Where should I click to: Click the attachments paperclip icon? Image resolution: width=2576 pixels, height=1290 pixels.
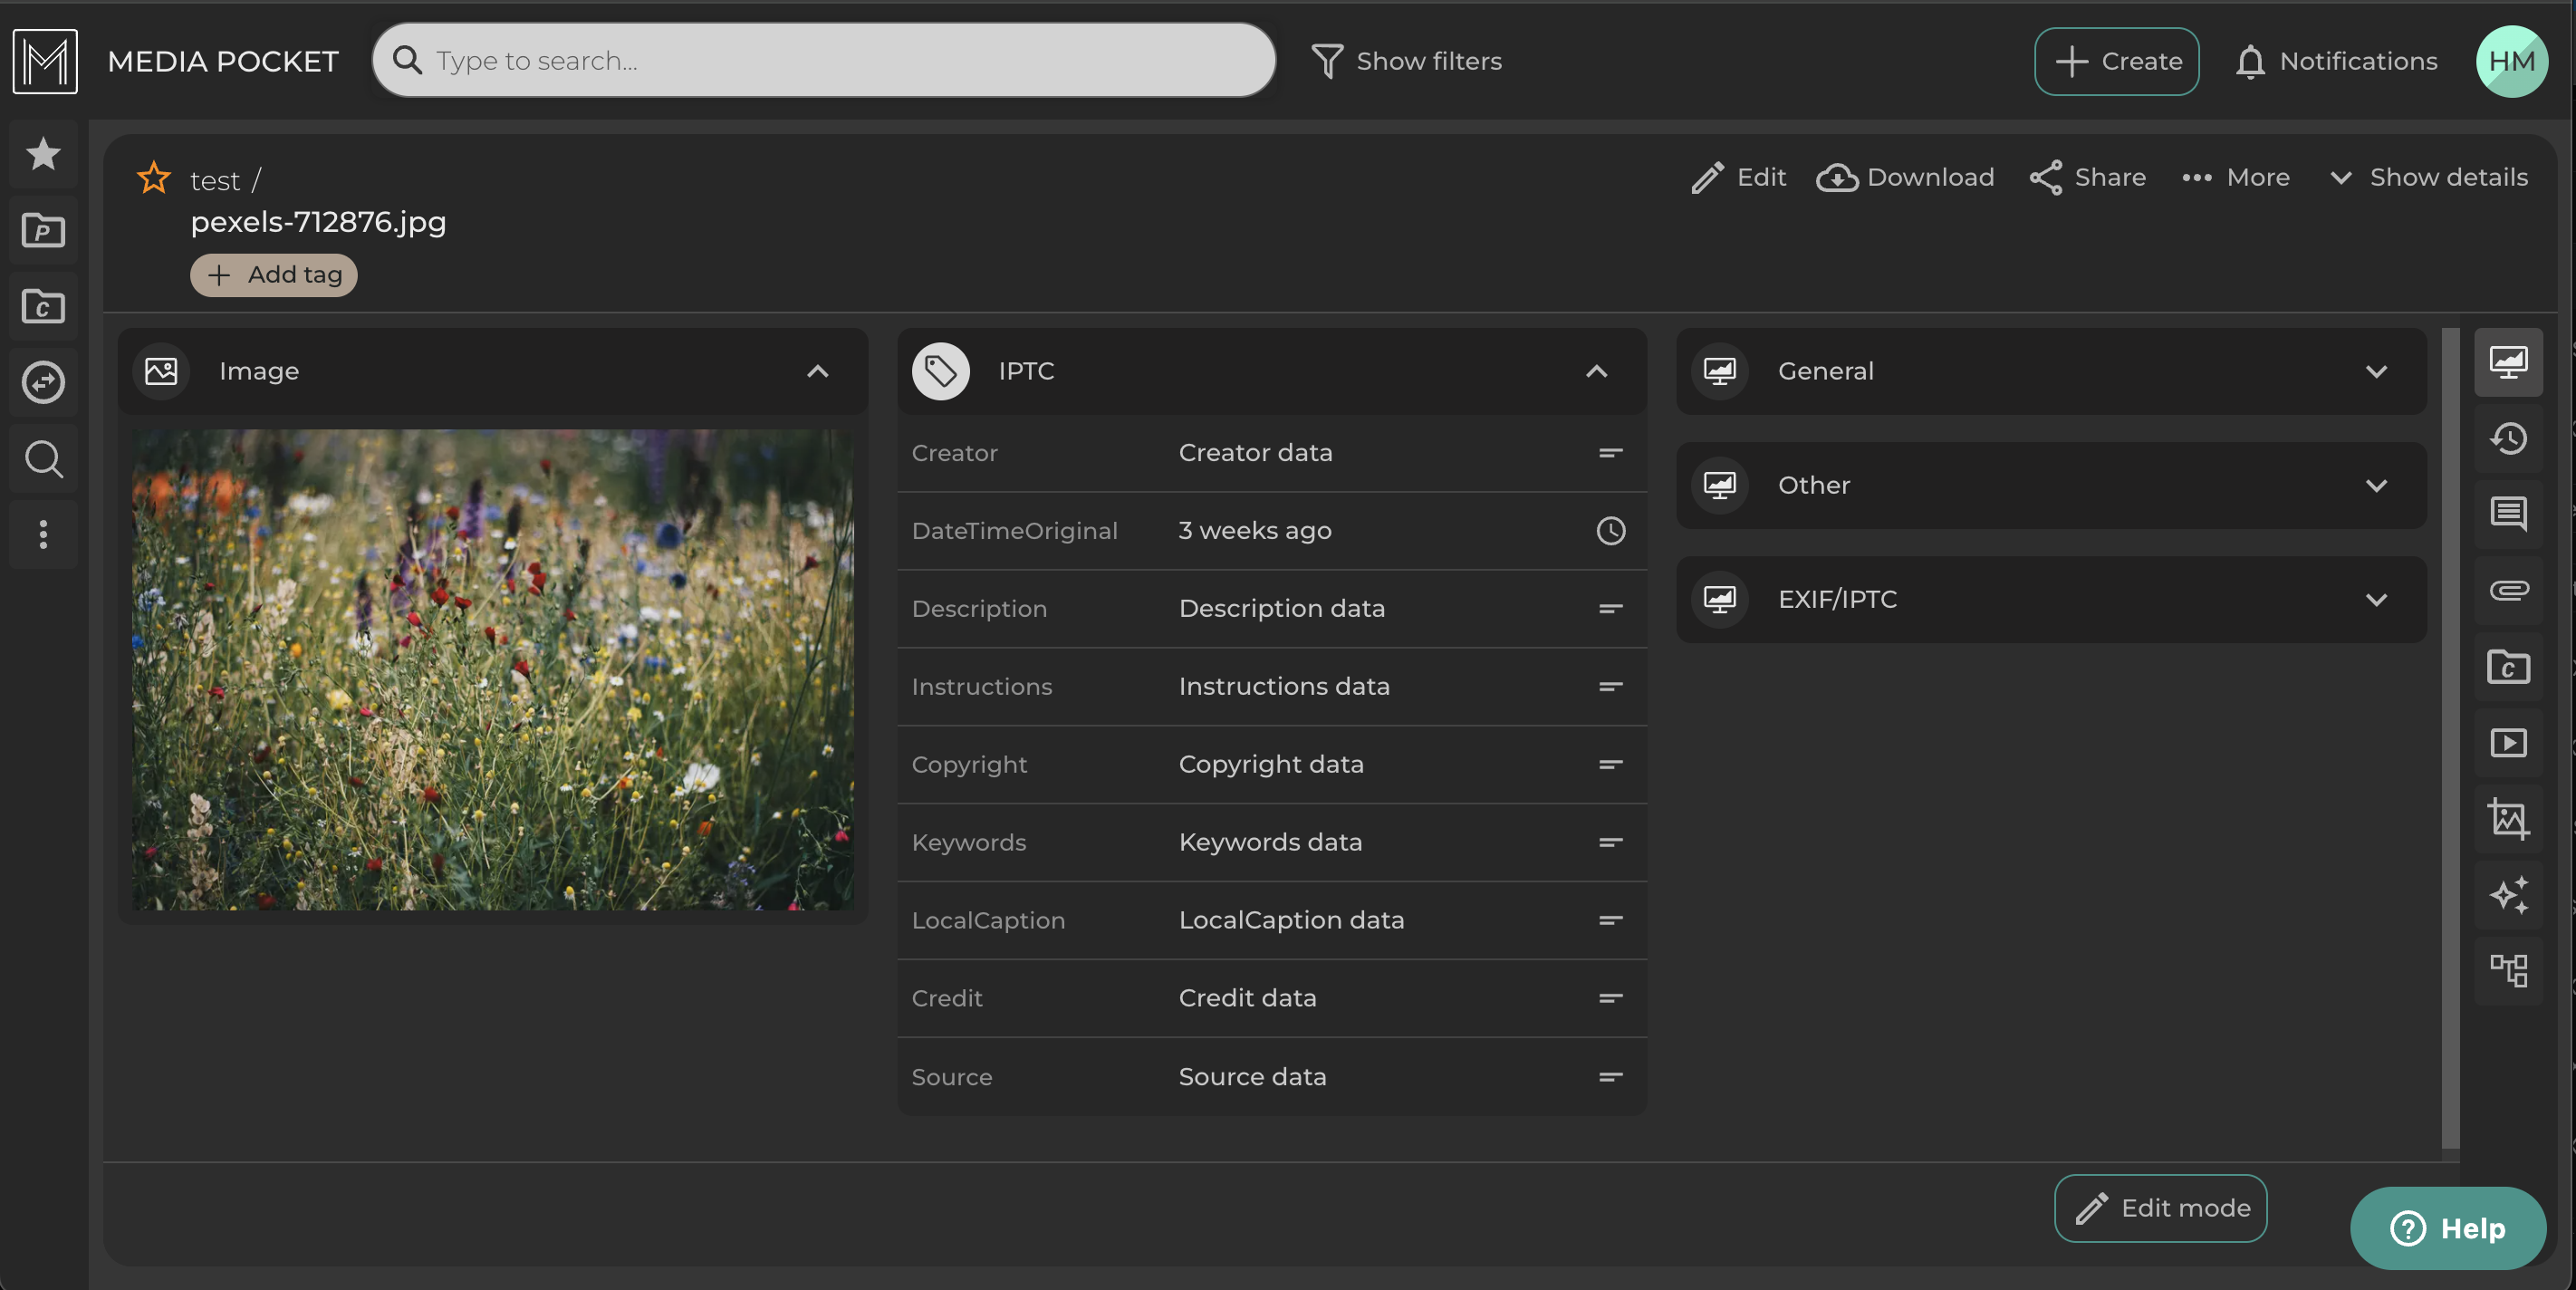(2508, 590)
